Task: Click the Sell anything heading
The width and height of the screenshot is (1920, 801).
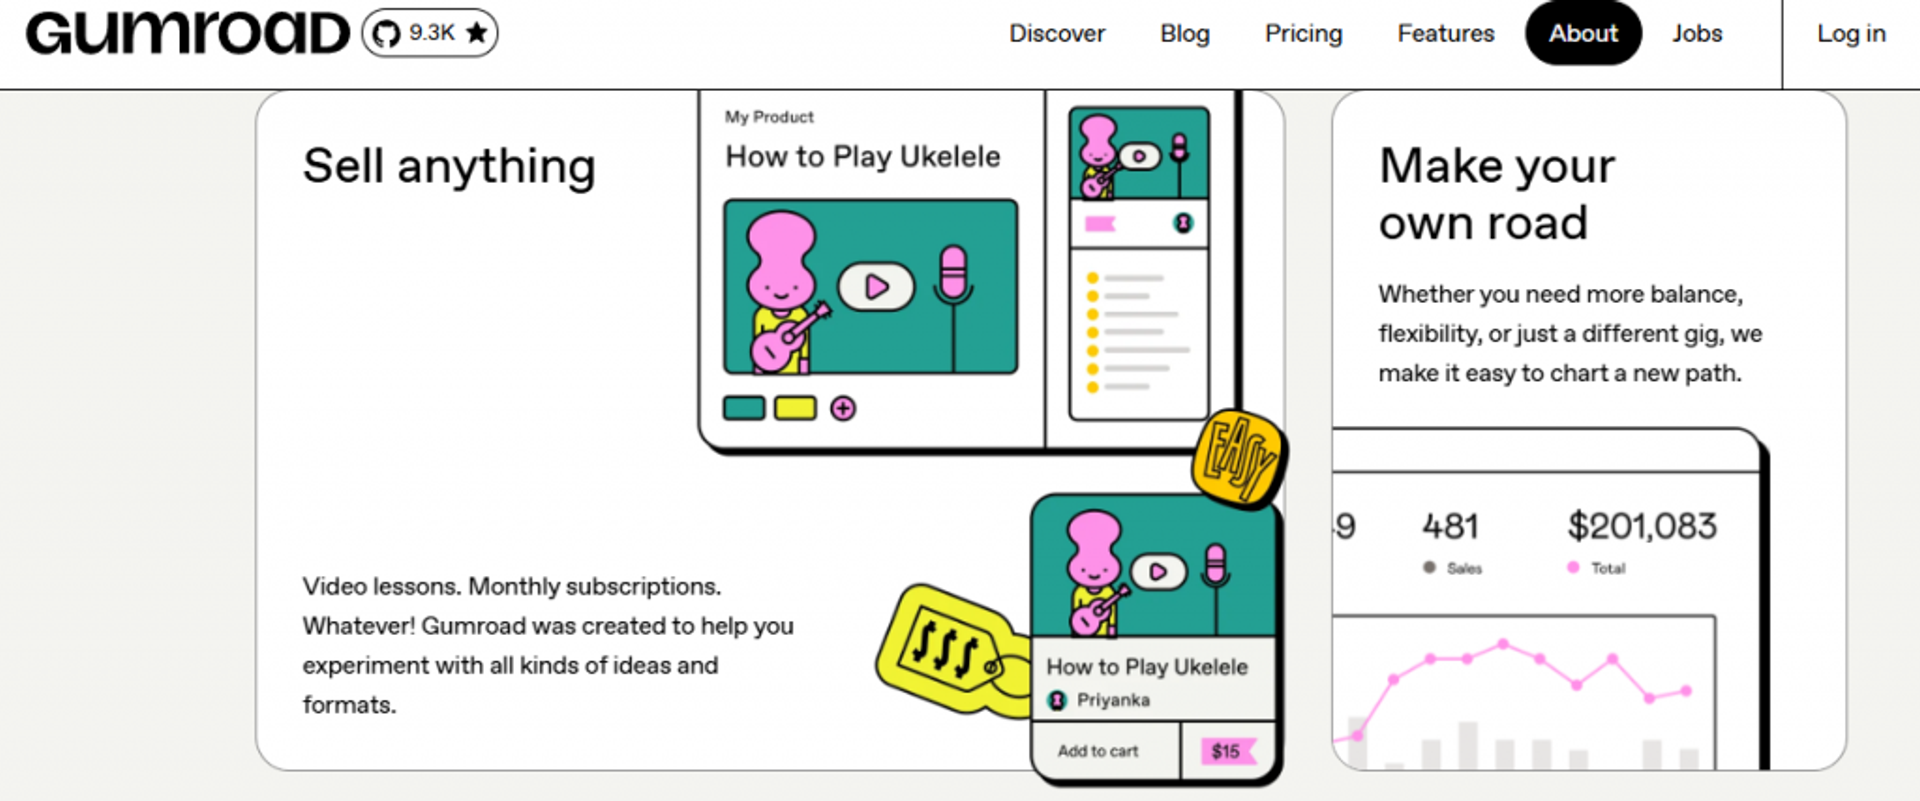Action: coord(449,166)
